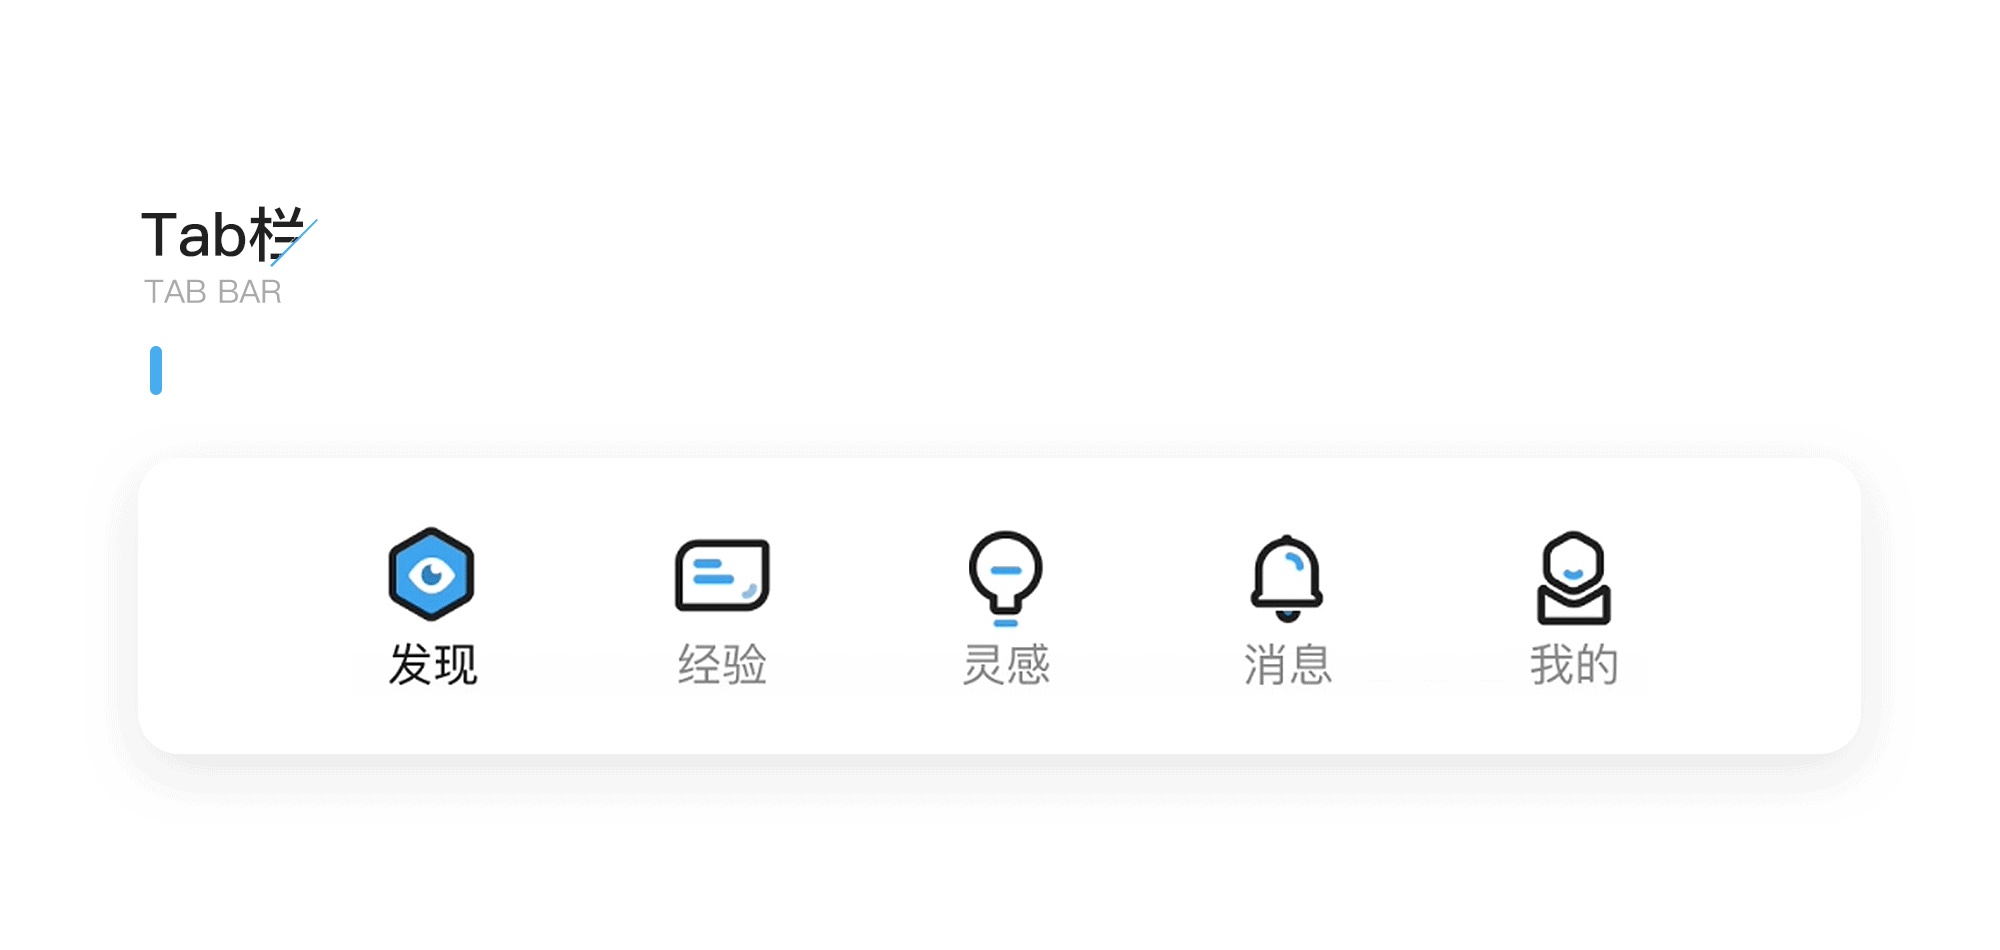Switch to the 经验 tab label
Image resolution: width=2000 pixels, height=950 pixels.
point(722,665)
